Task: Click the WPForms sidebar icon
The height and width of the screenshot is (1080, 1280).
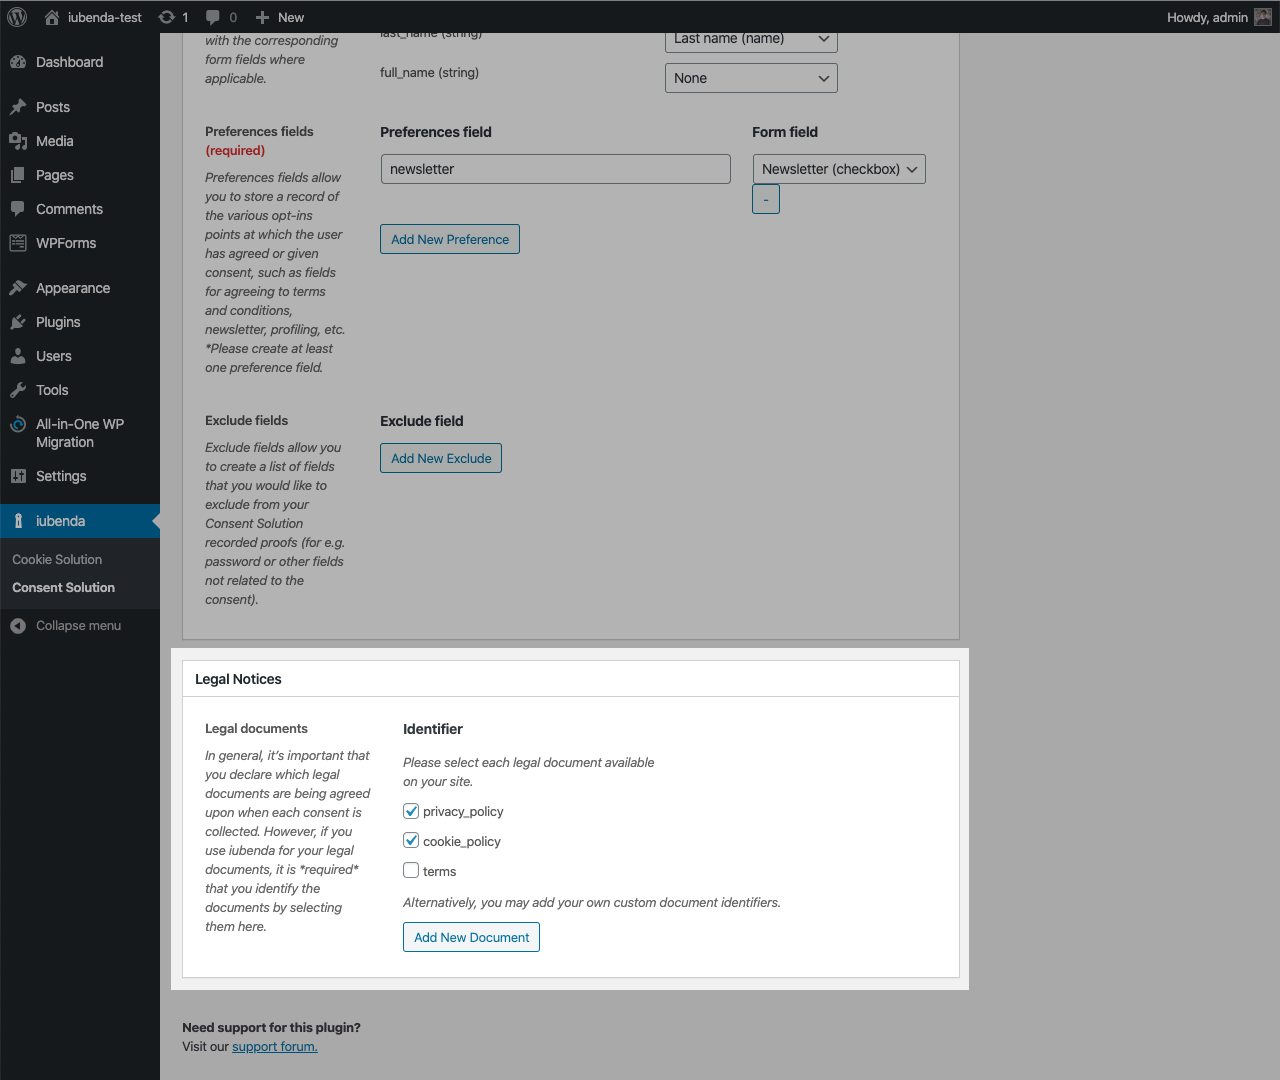Action: pos(18,243)
